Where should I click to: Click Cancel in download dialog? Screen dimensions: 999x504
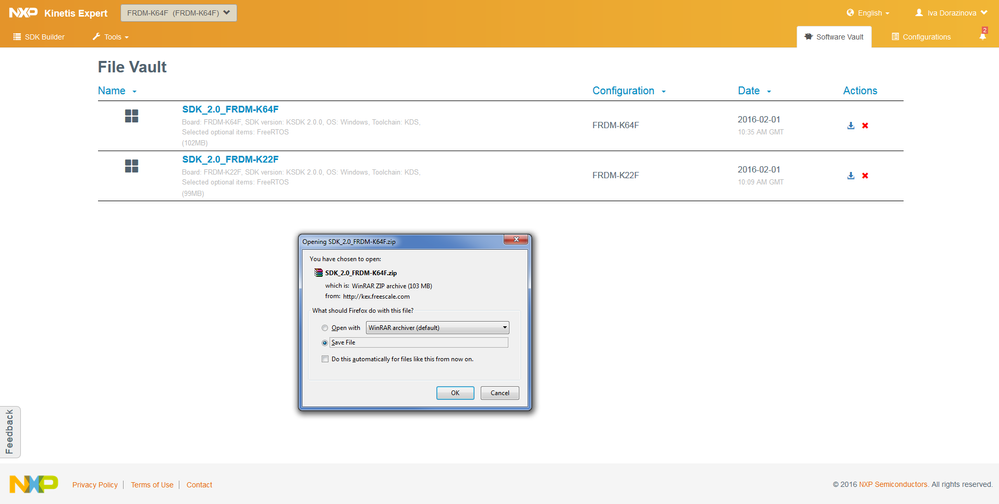click(500, 393)
